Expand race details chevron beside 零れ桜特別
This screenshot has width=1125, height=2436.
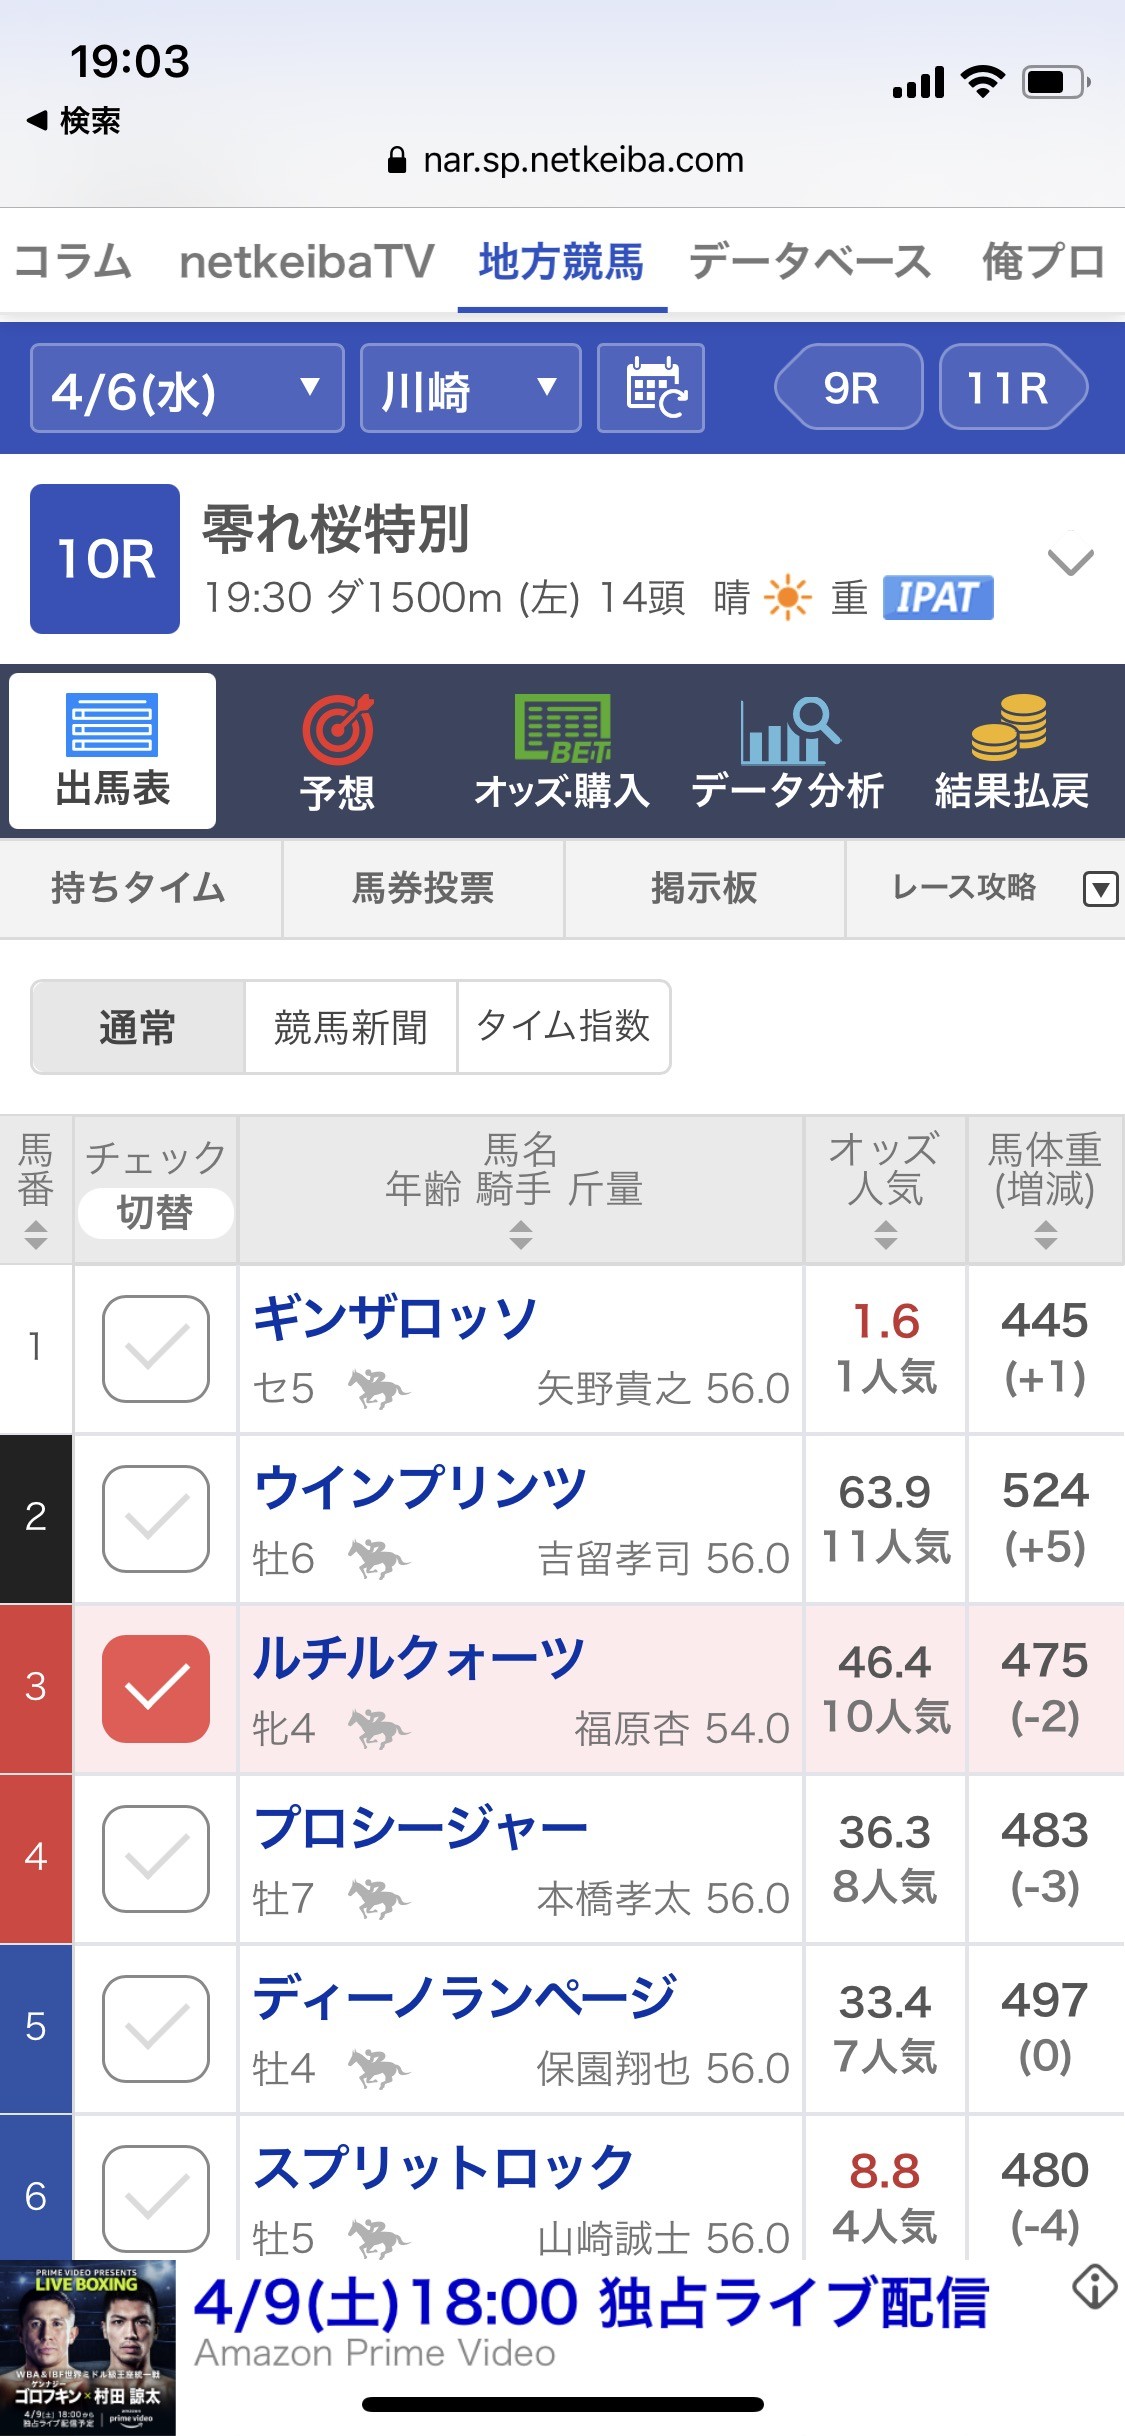(x=1070, y=561)
